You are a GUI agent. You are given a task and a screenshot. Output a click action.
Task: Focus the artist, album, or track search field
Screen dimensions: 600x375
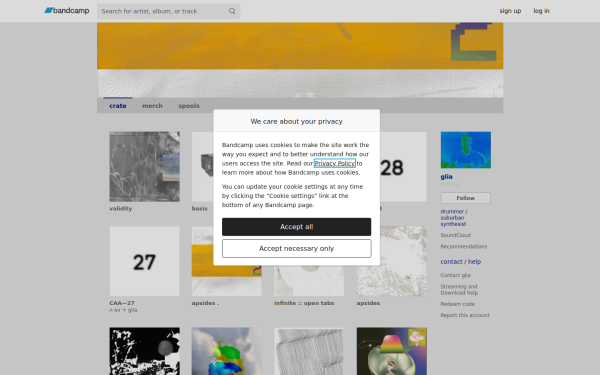(168, 11)
